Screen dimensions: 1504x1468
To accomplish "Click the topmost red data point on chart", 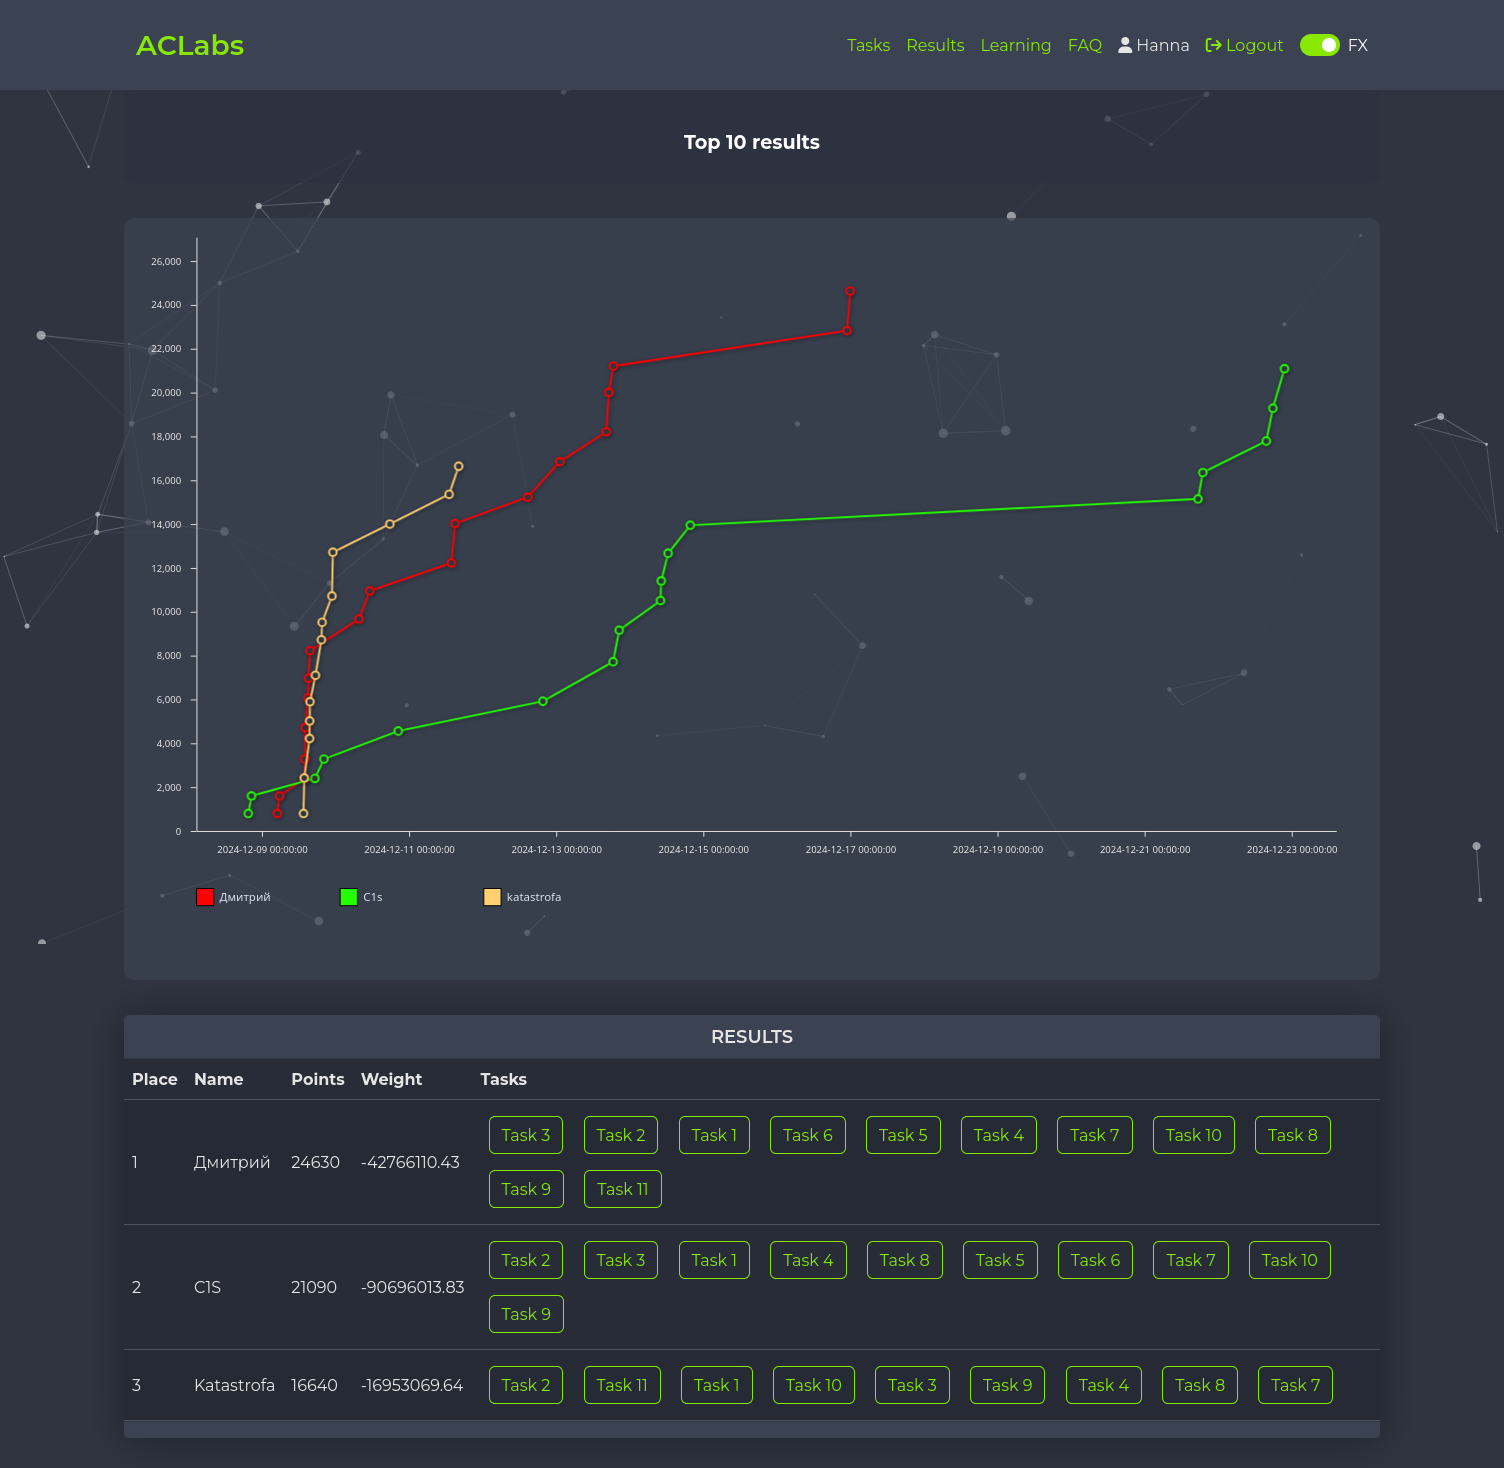I will pyautogui.click(x=850, y=292).
